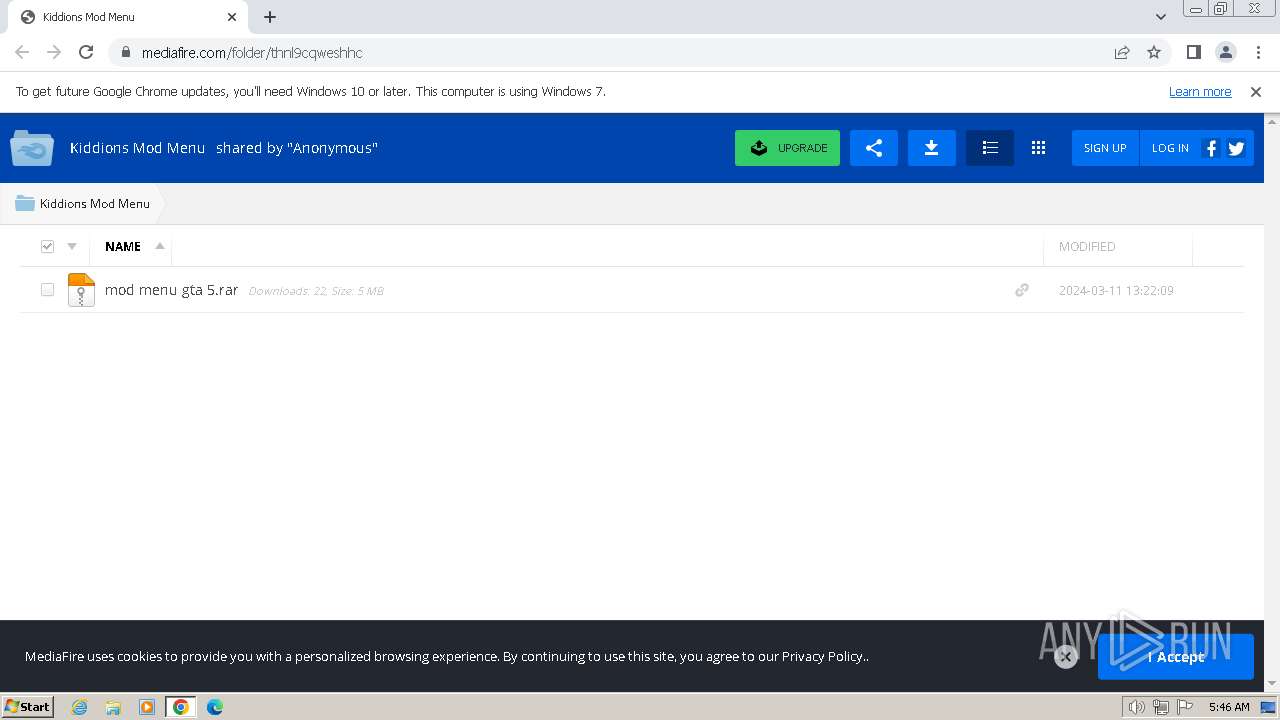Accept the cookie notice
Image resolution: width=1280 pixels, height=720 pixels.
click(1175, 657)
